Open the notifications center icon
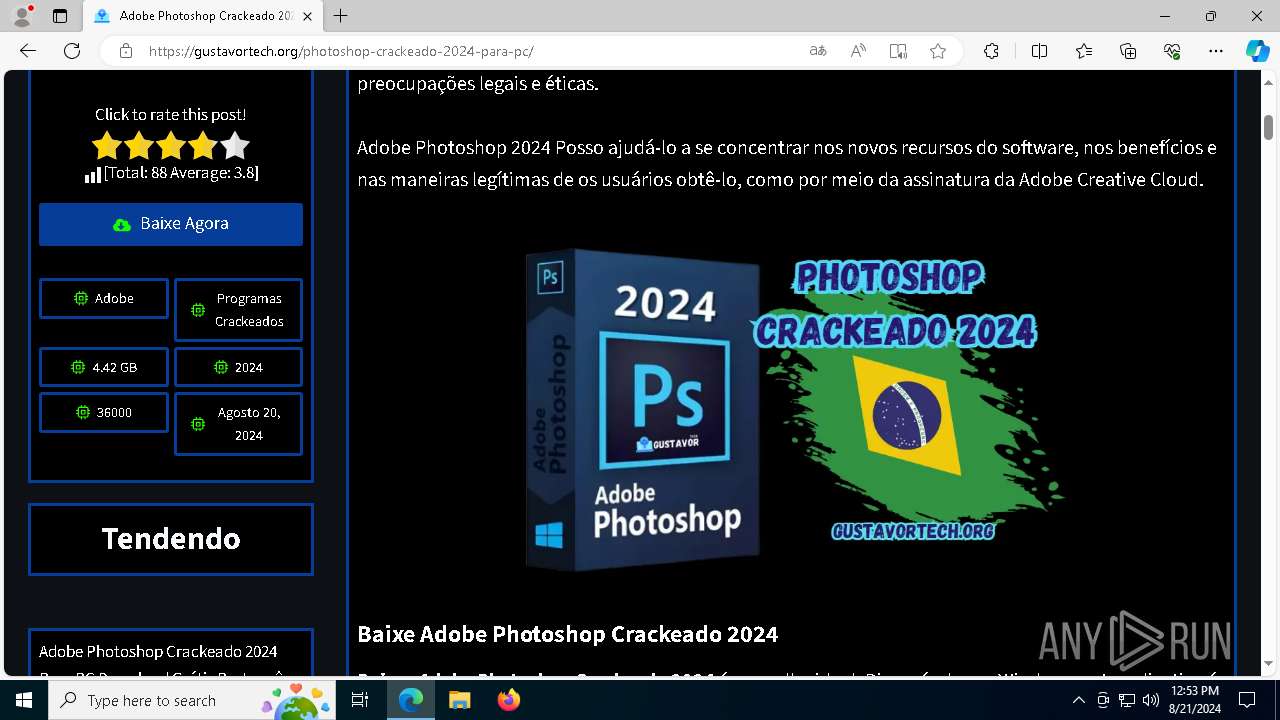This screenshot has height=720, width=1280. pos(1246,701)
